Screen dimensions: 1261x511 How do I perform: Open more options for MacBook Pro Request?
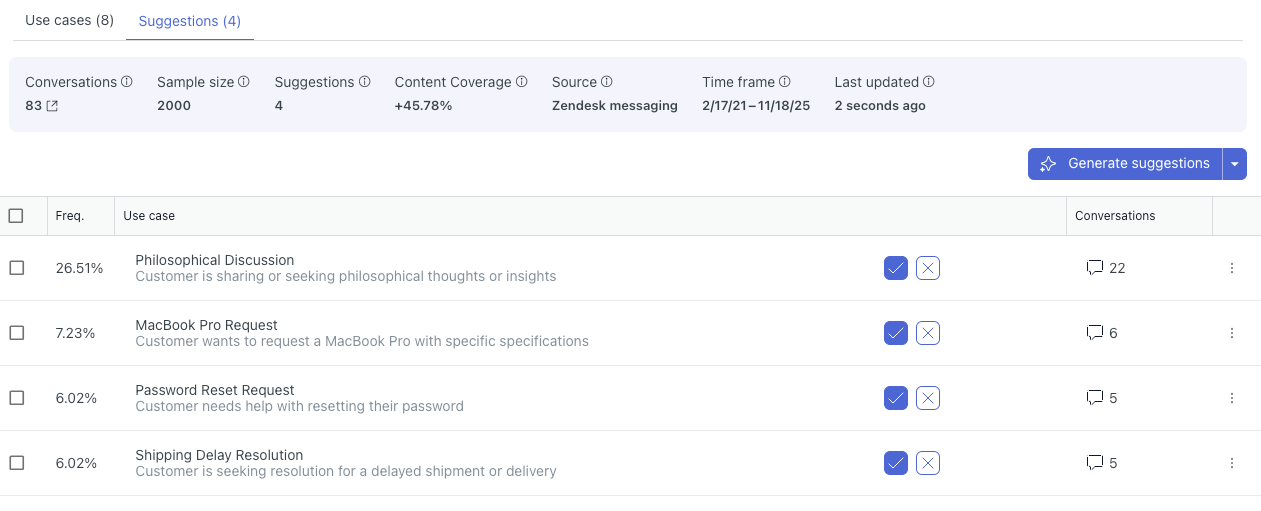pyautogui.click(x=1232, y=333)
